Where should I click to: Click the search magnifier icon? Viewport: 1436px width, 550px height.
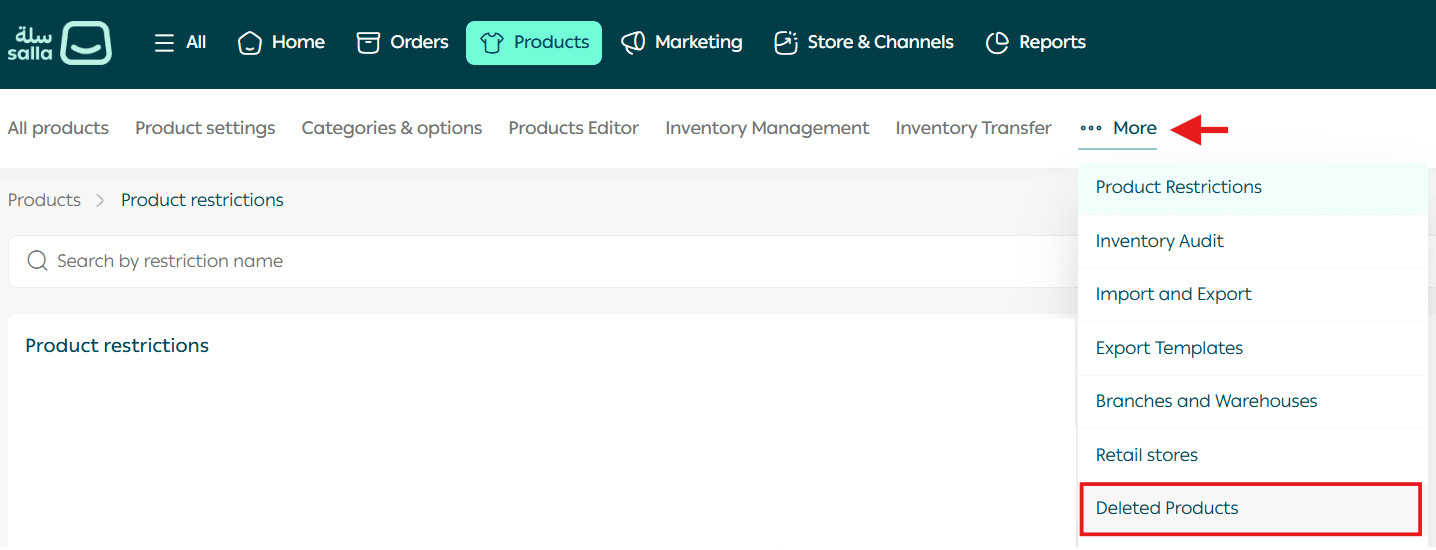(x=38, y=261)
